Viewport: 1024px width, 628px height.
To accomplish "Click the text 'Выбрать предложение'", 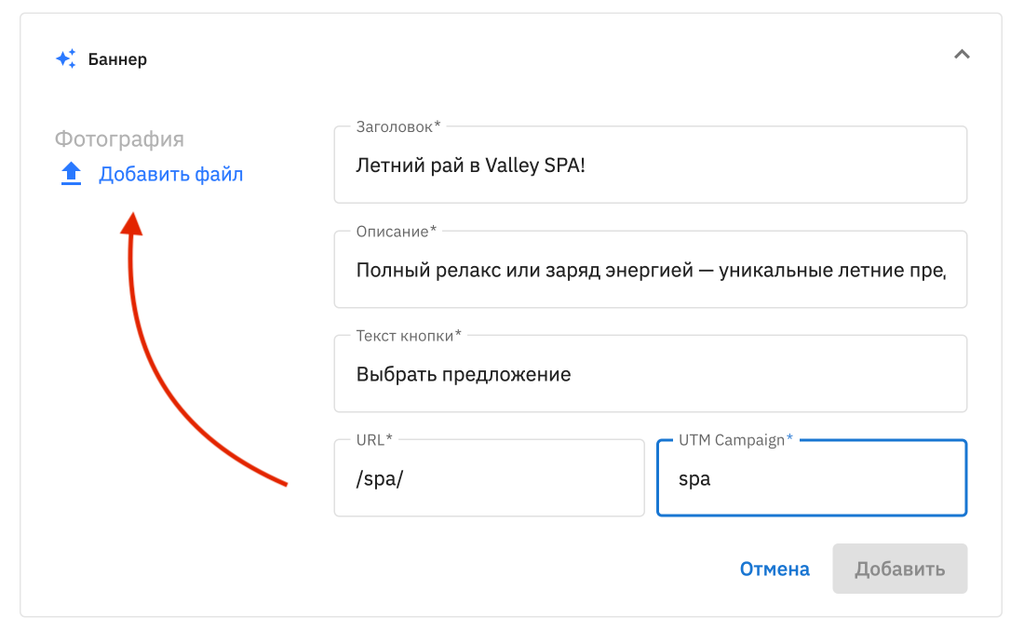I will (x=463, y=375).
